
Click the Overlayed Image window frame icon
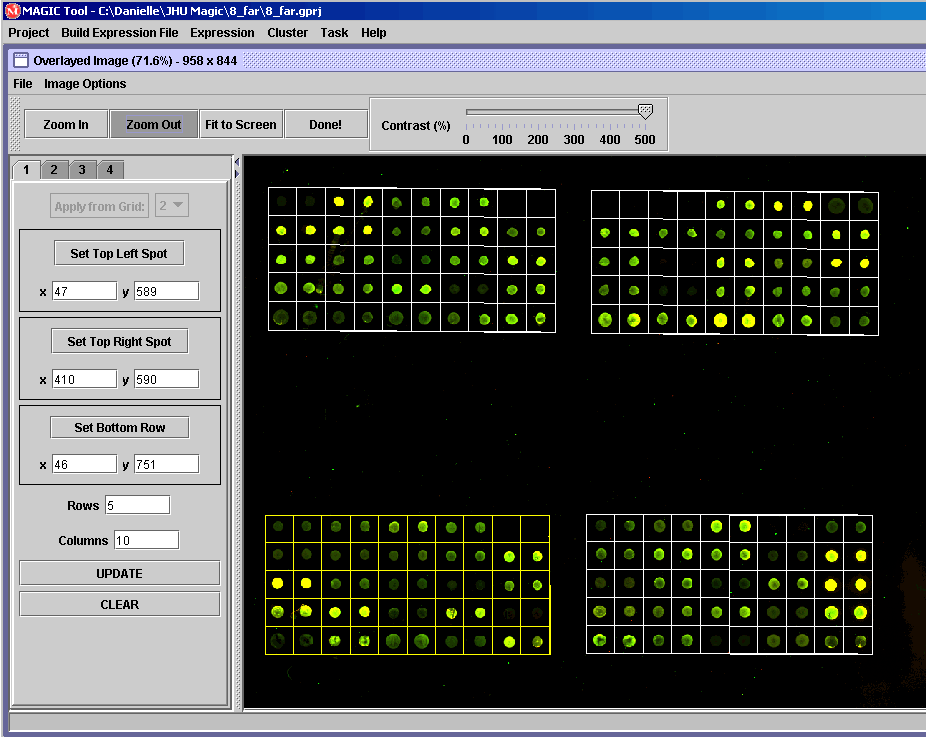(20, 60)
